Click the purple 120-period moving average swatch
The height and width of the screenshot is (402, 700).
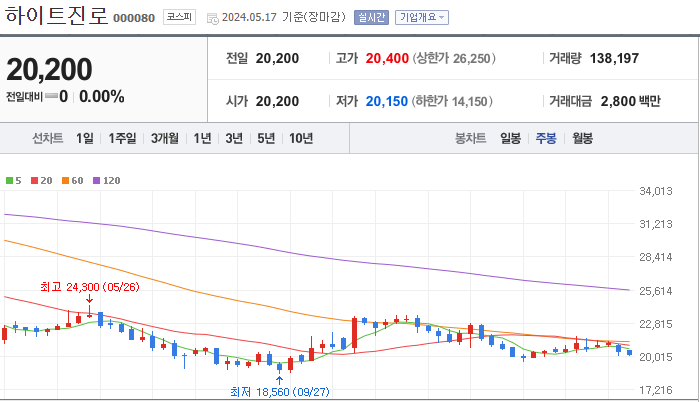click(x=96, y=180)
